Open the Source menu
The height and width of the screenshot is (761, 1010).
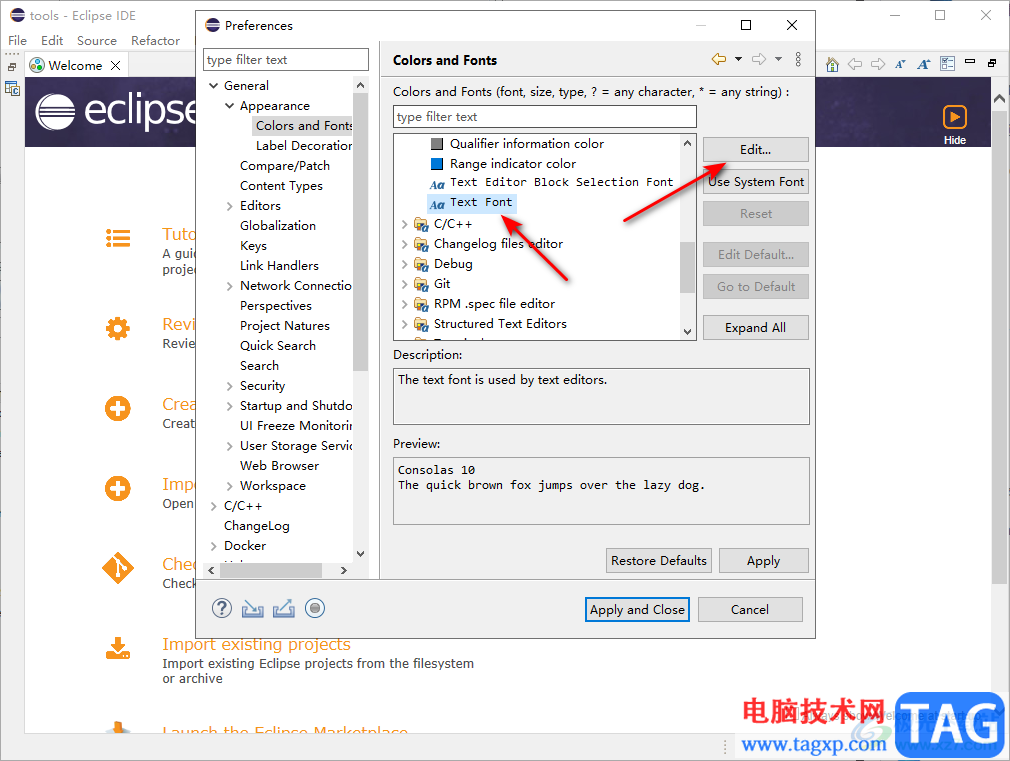[97, 40]
